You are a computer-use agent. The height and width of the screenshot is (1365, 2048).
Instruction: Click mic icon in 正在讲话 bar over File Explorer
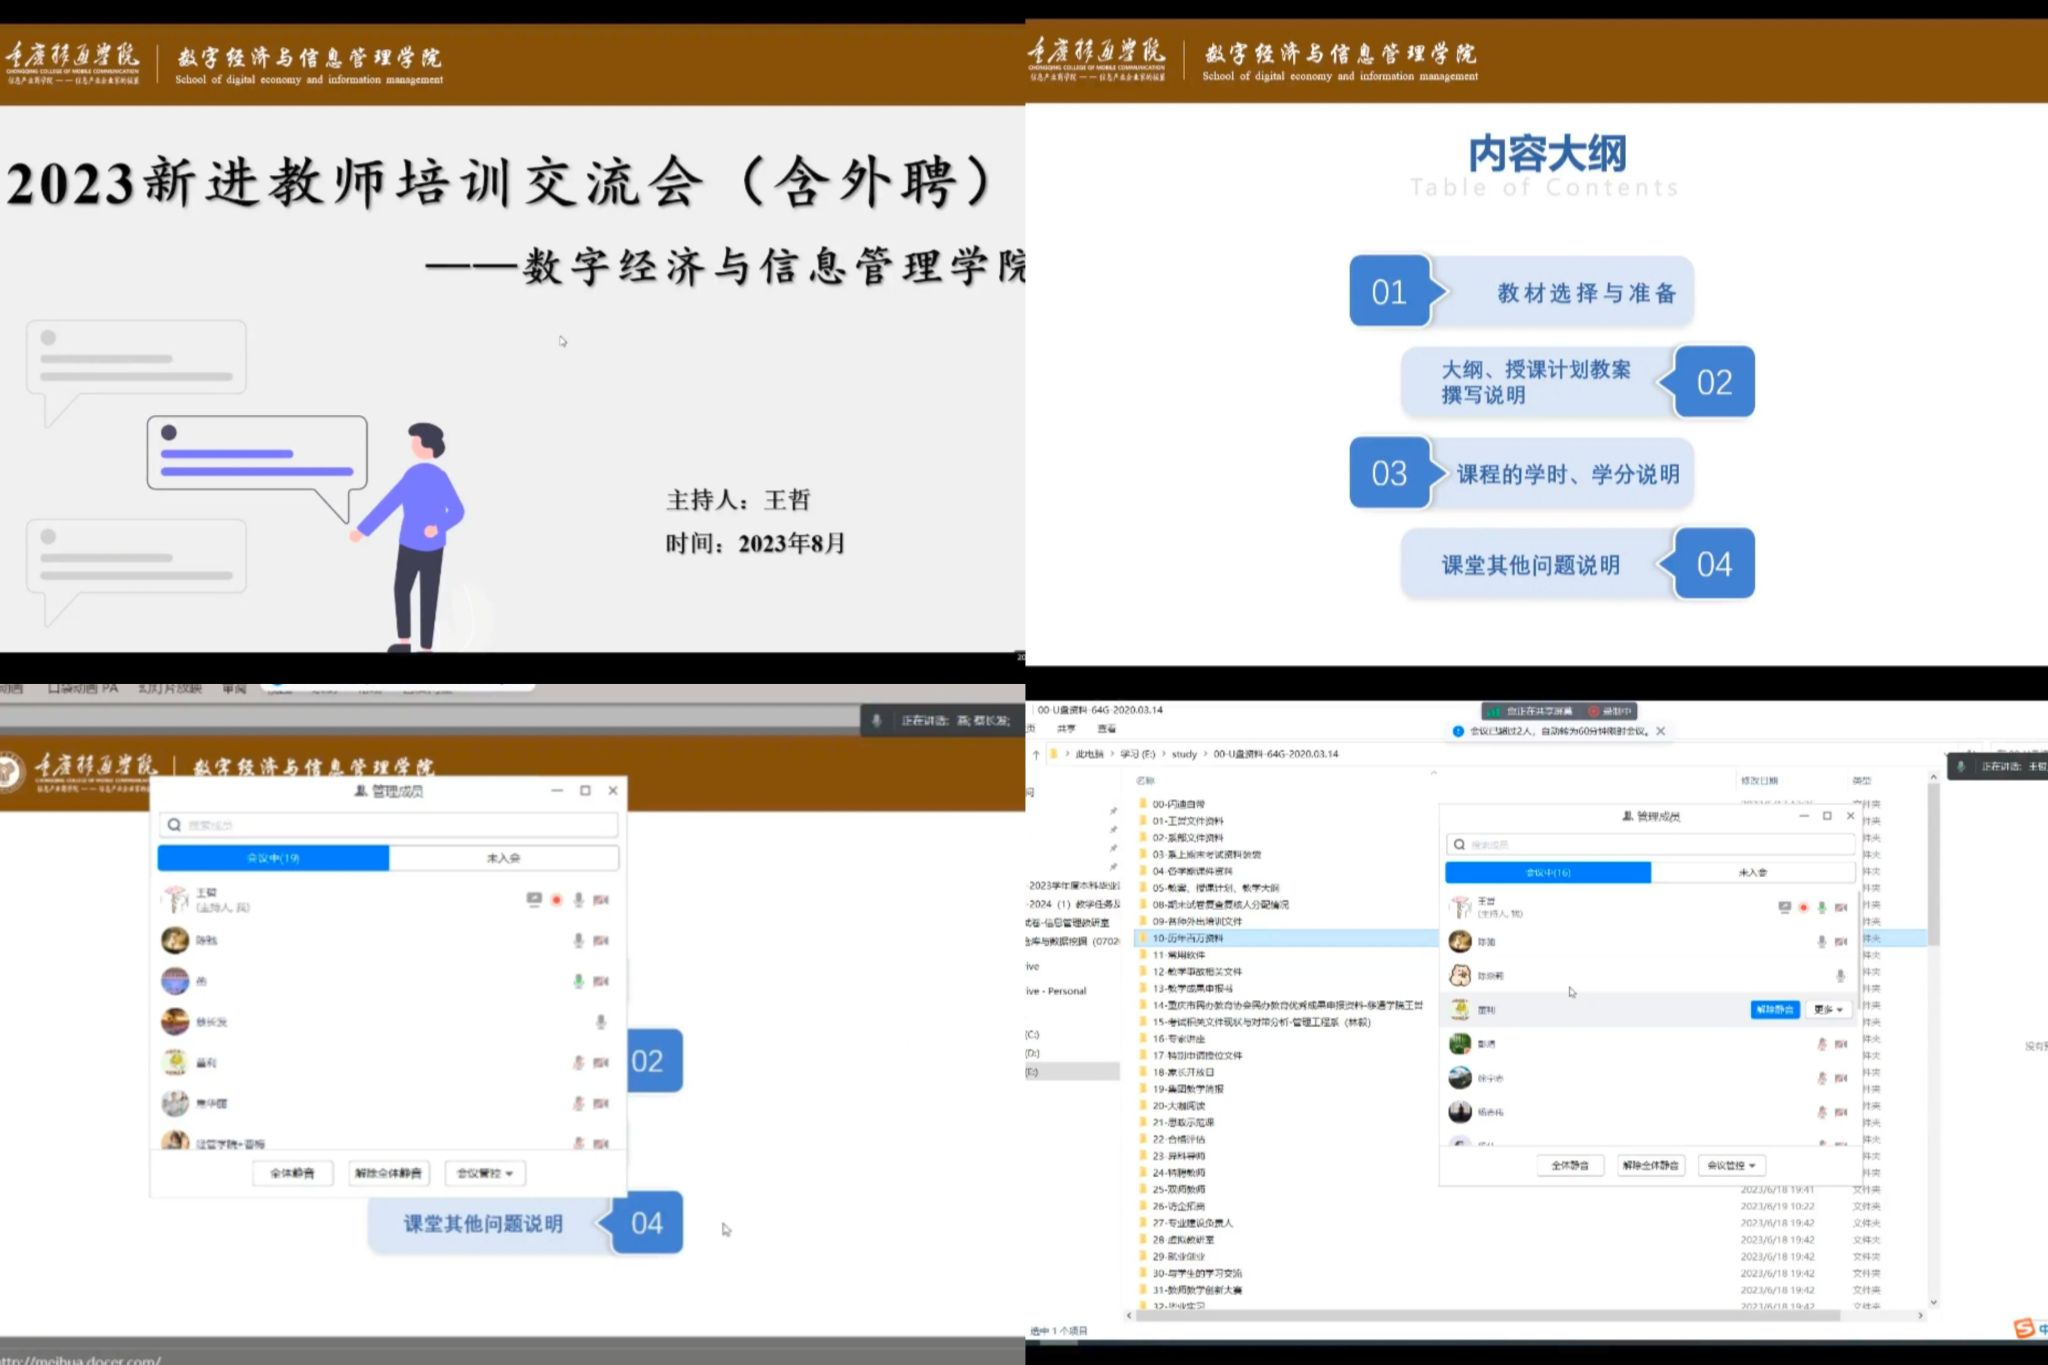(1961, 767)
